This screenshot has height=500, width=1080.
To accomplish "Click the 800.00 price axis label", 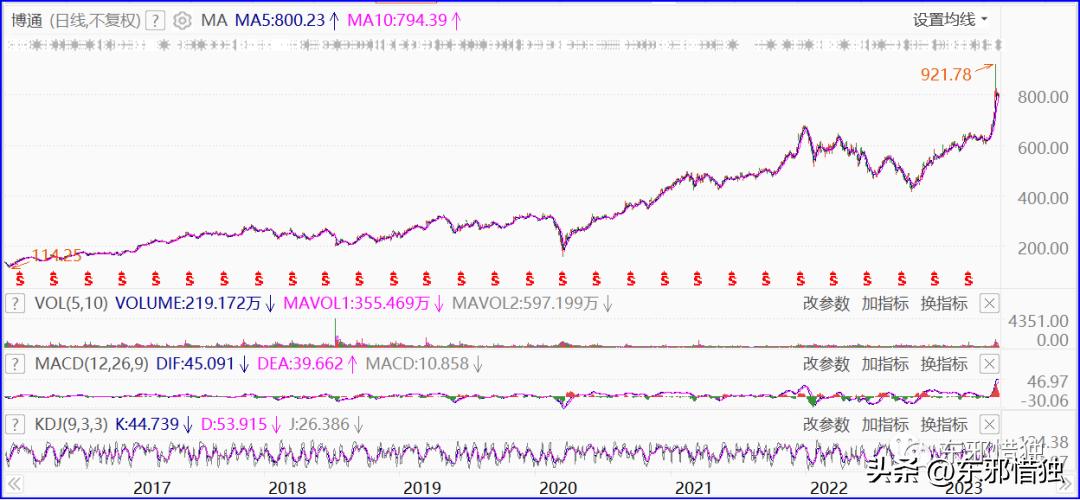I will [1041, 98].
